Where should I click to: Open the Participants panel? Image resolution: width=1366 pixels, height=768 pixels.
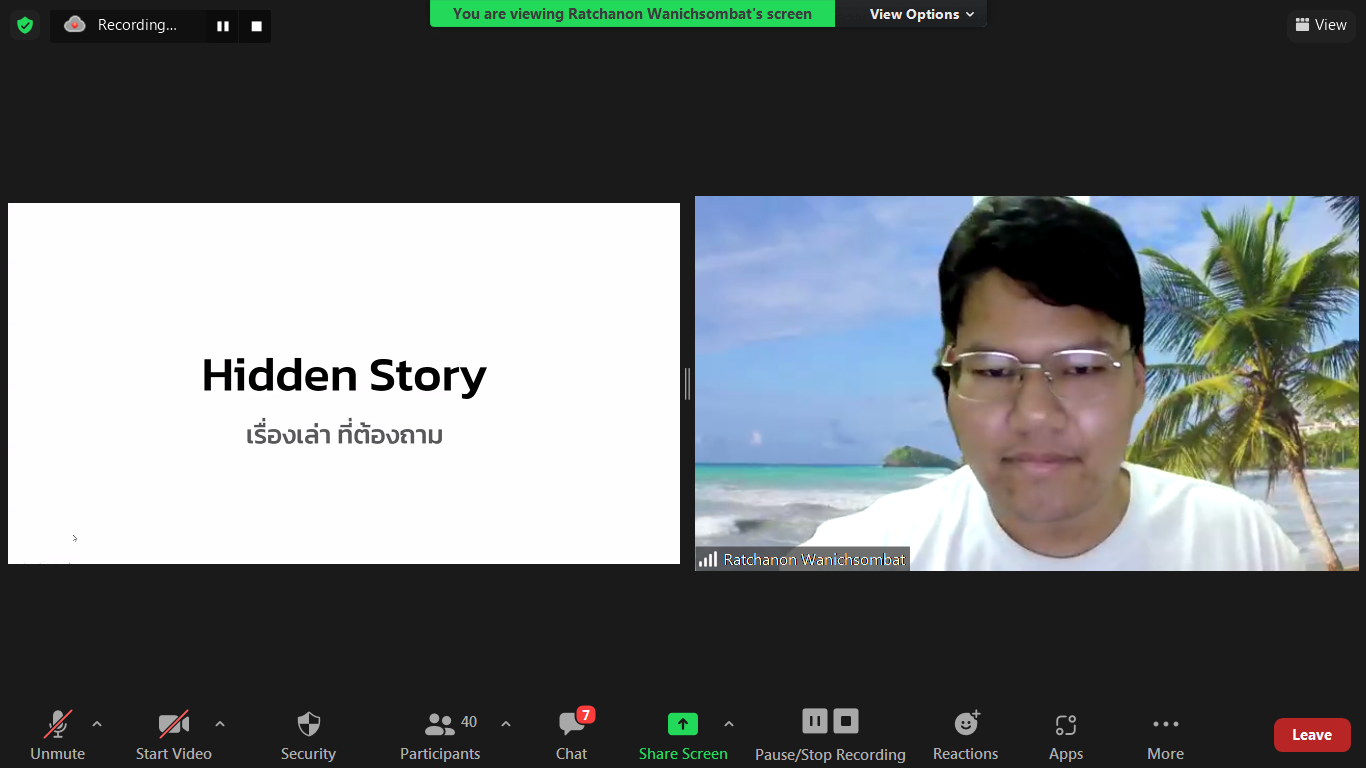440,736
